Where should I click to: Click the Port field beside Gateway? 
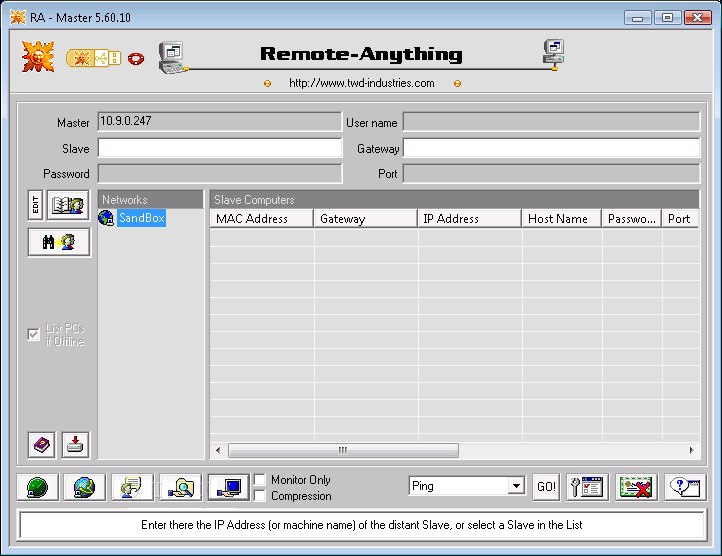552,174
